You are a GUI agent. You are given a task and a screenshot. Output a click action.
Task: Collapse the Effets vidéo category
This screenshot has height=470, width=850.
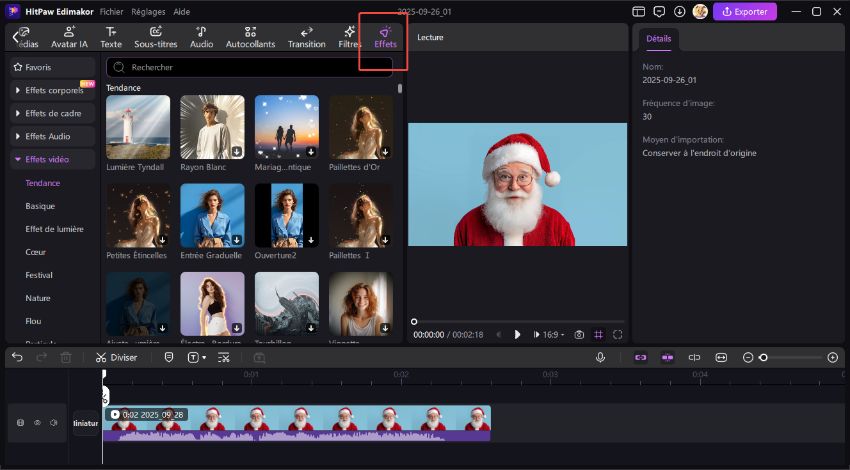point(53,159)
